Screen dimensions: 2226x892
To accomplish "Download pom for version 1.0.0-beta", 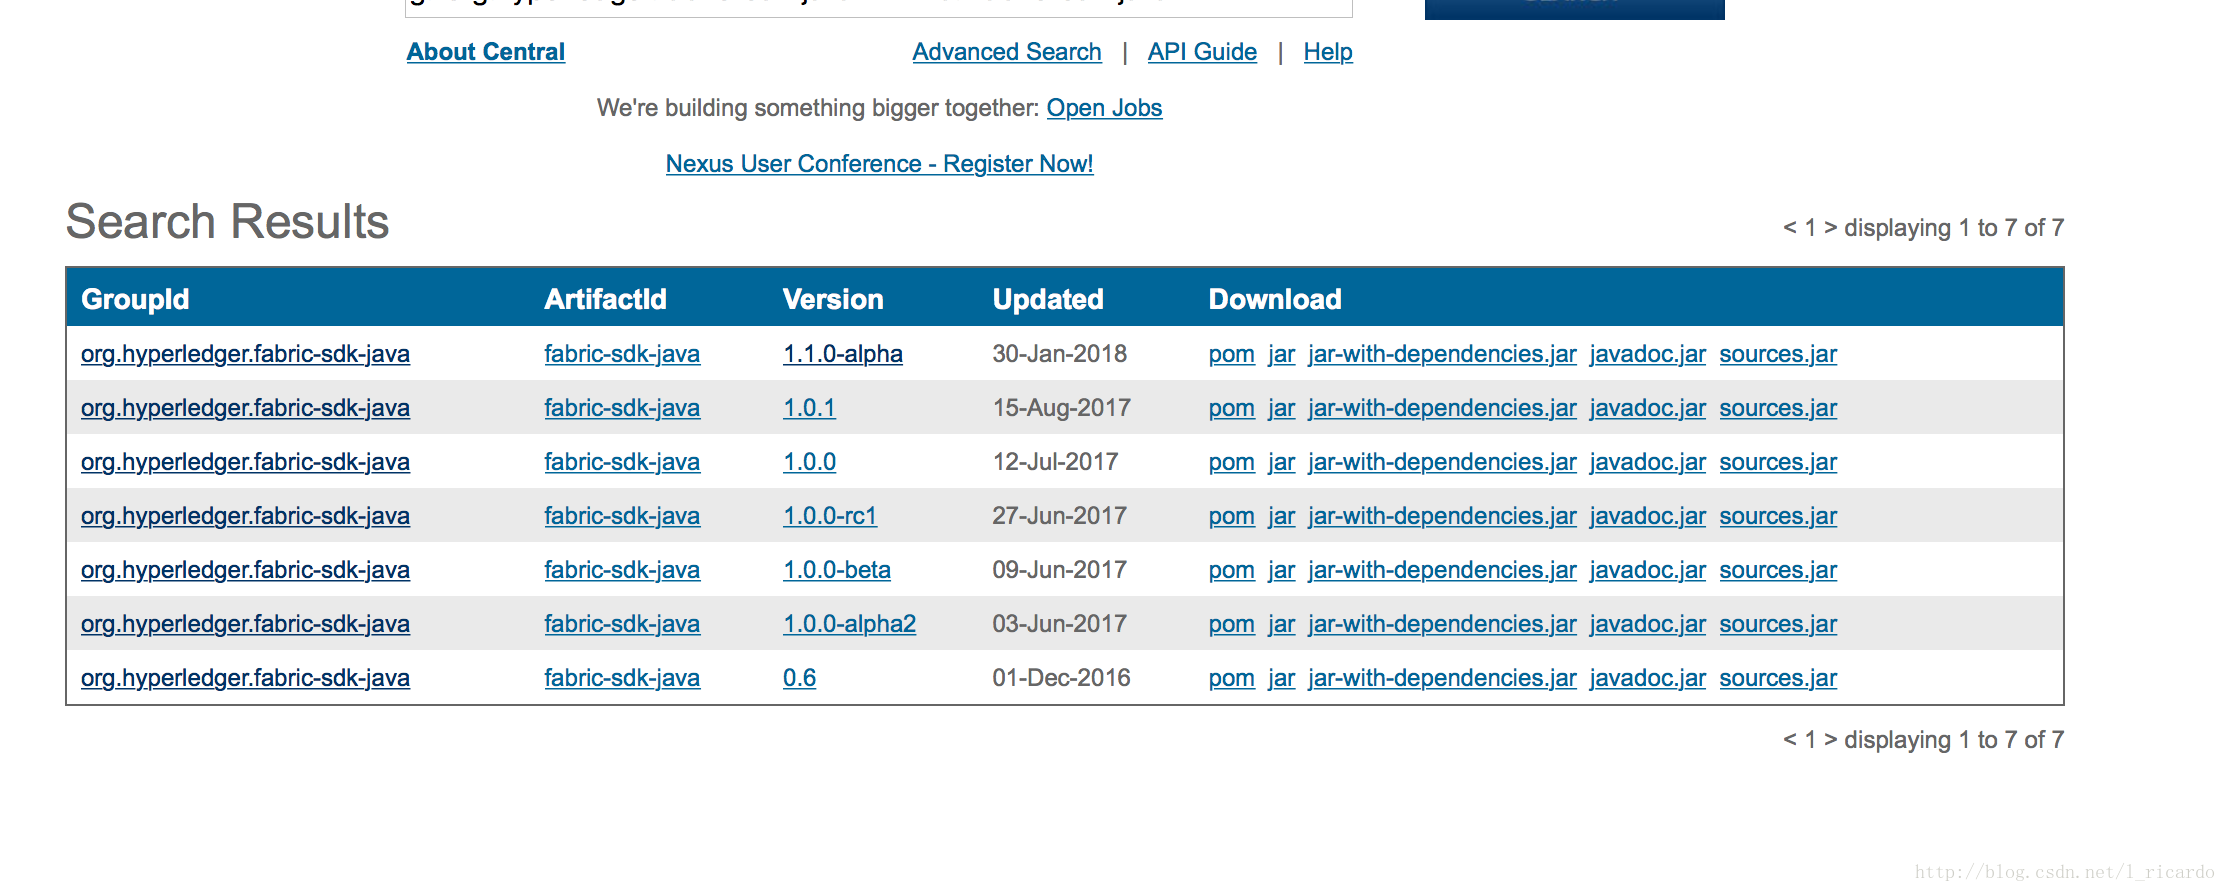I will click(1231, 570).
